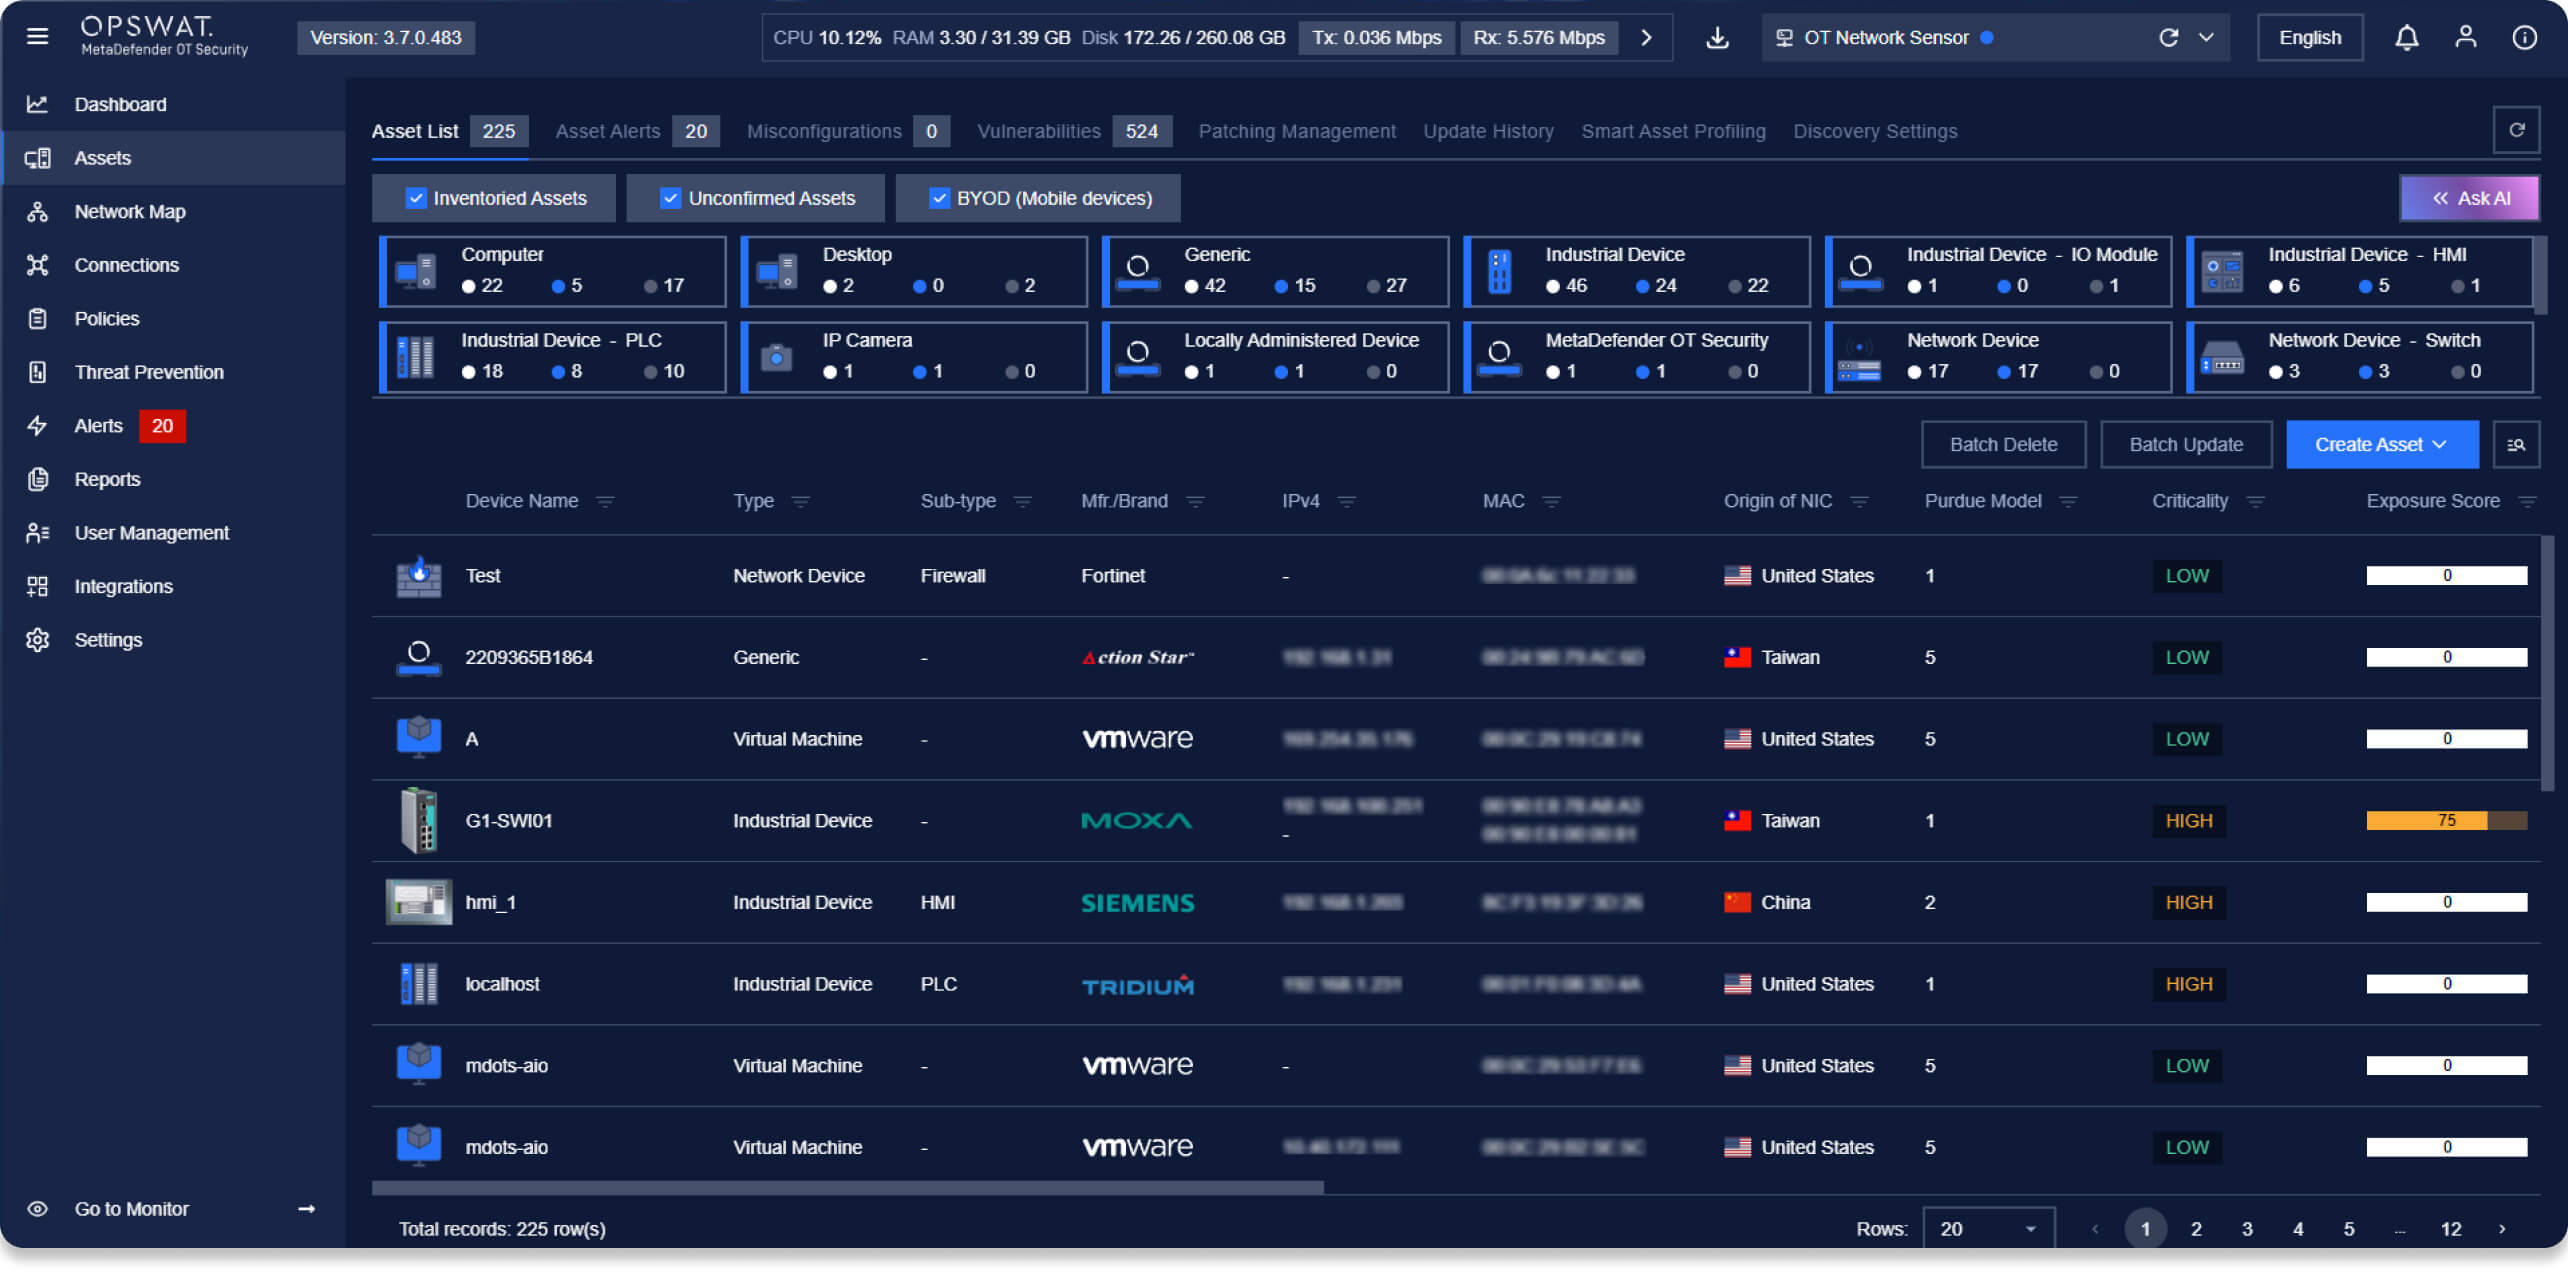Open the notifications bell icon
The image size is (2568, 1272).
[2406, 38]
